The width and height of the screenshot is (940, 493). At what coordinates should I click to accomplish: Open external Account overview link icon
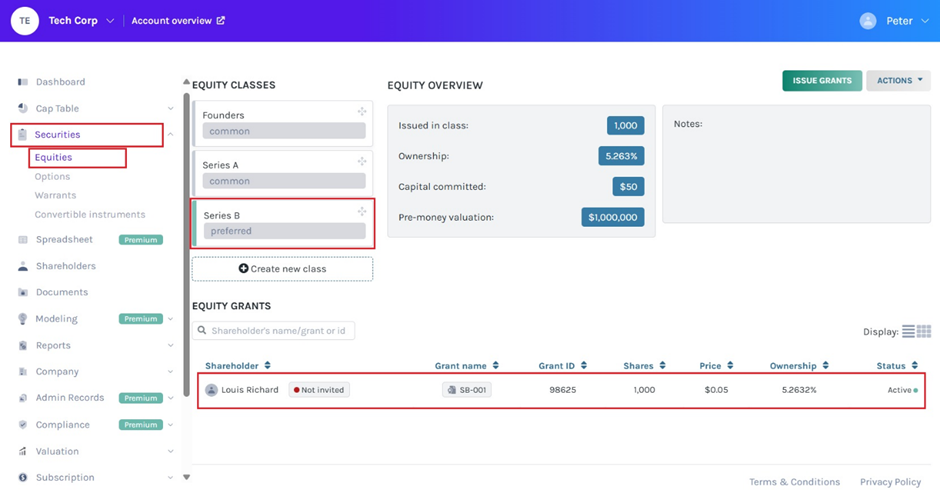coord(221,21)
